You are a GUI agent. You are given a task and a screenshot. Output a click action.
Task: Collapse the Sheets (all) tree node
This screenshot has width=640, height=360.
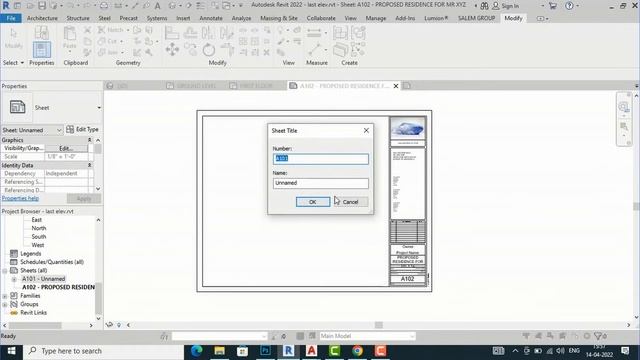(5, 271)
